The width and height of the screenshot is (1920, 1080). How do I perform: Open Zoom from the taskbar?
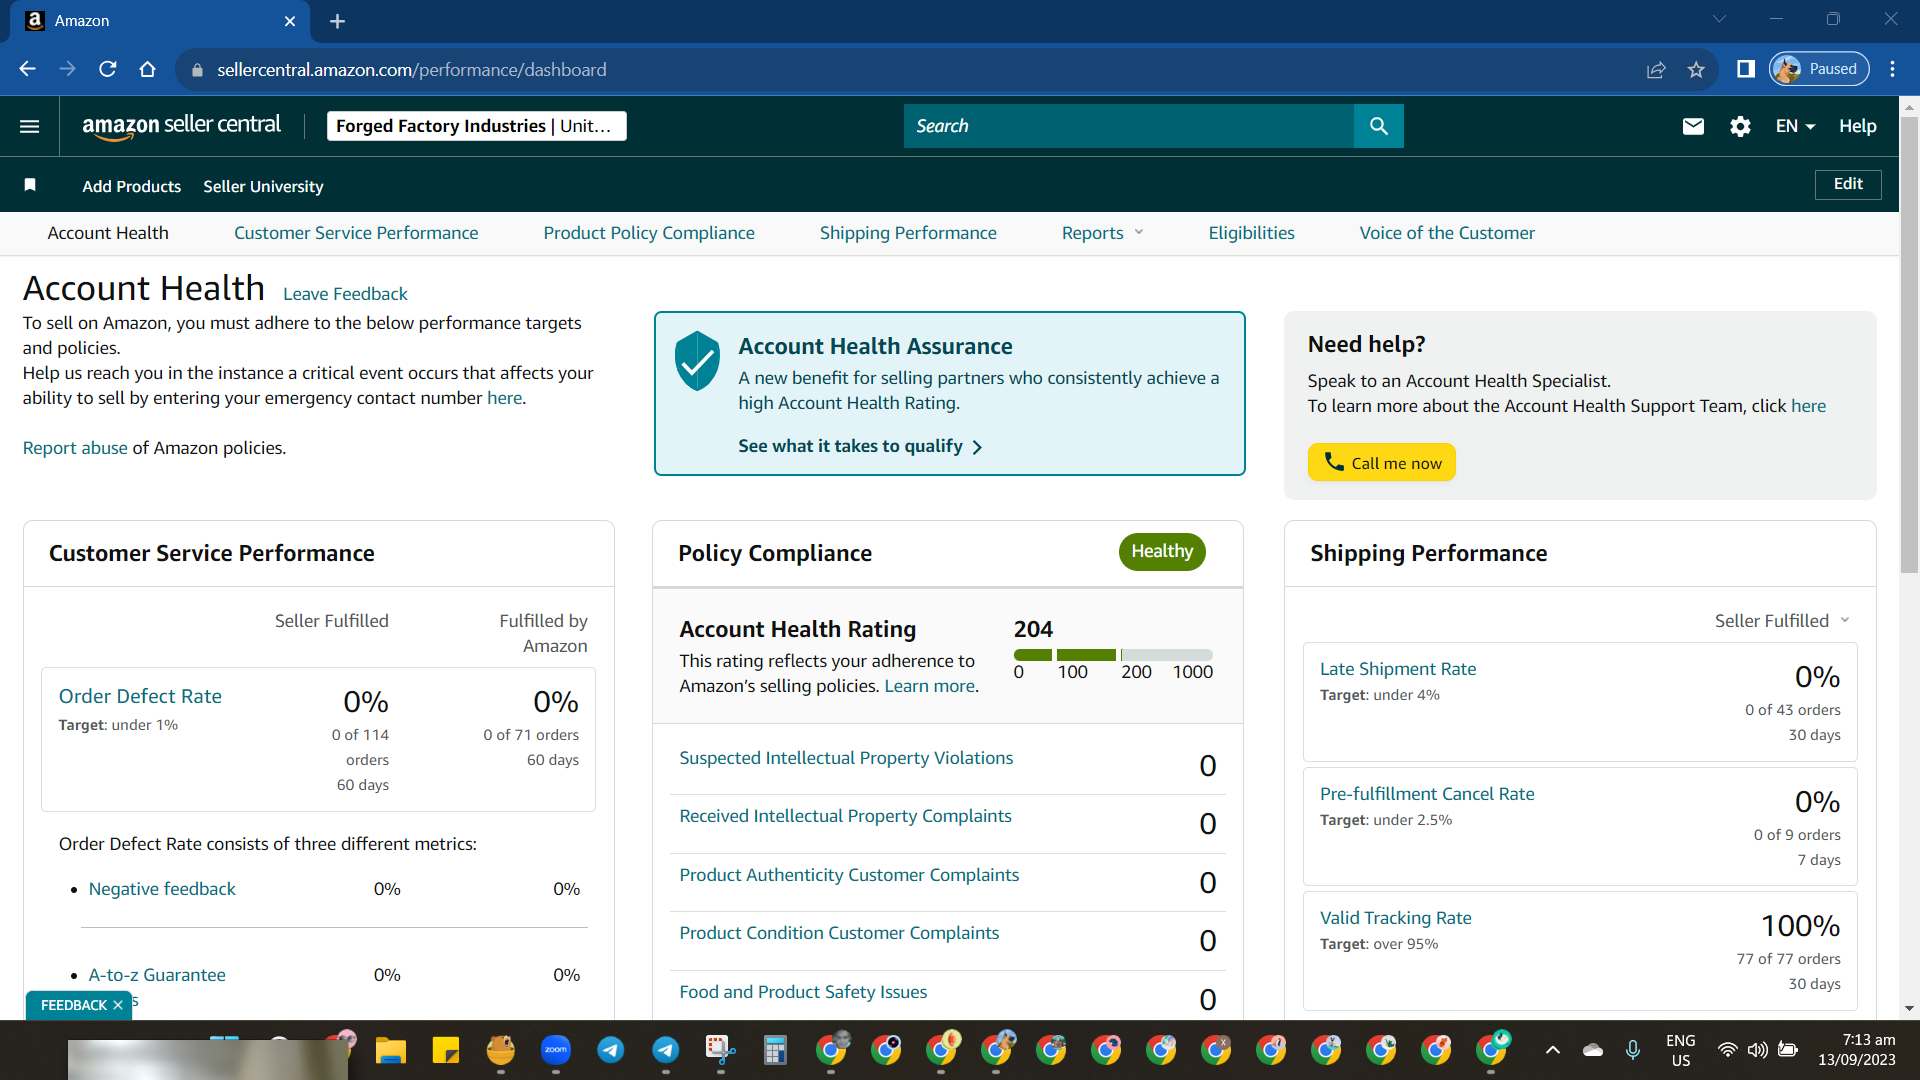point(555,1050)
